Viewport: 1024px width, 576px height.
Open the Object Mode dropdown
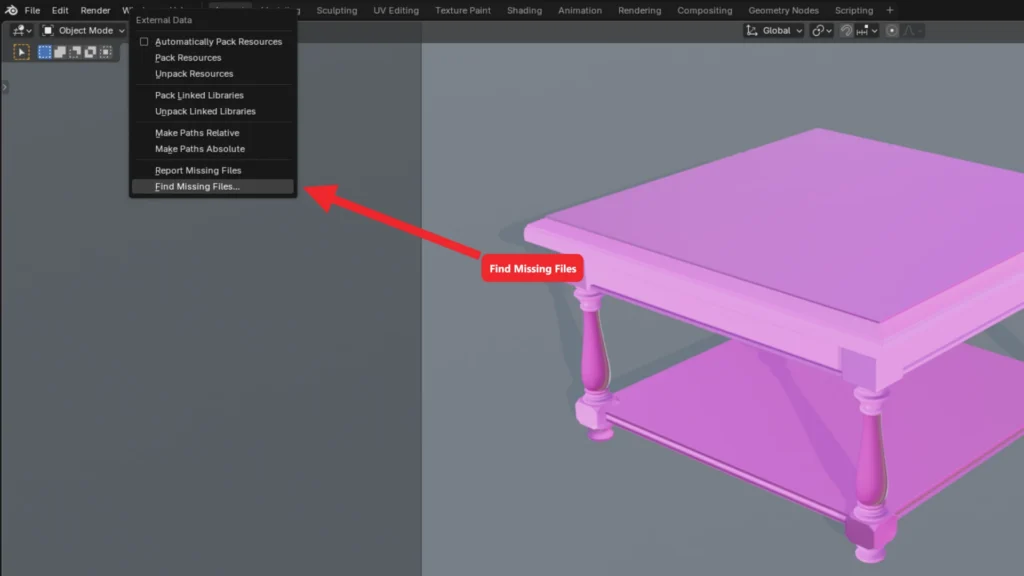(x=83, y=31)
